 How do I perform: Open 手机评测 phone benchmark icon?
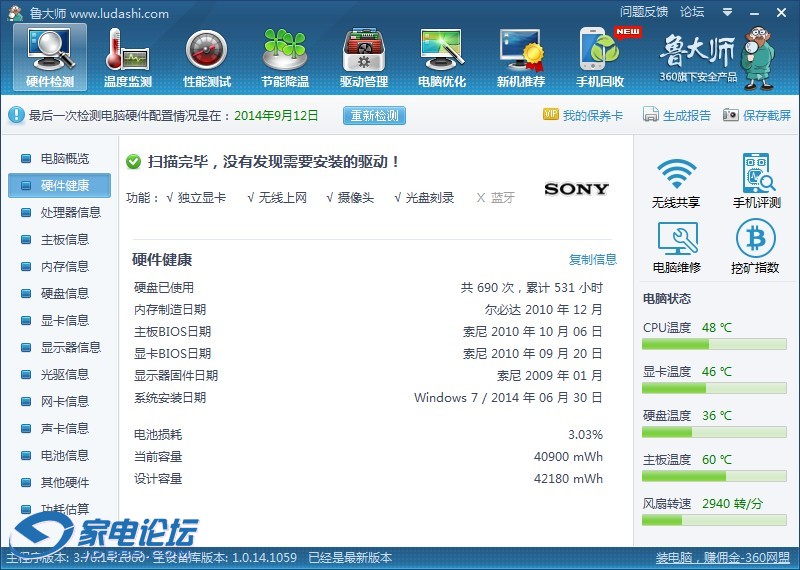(756, 182)
